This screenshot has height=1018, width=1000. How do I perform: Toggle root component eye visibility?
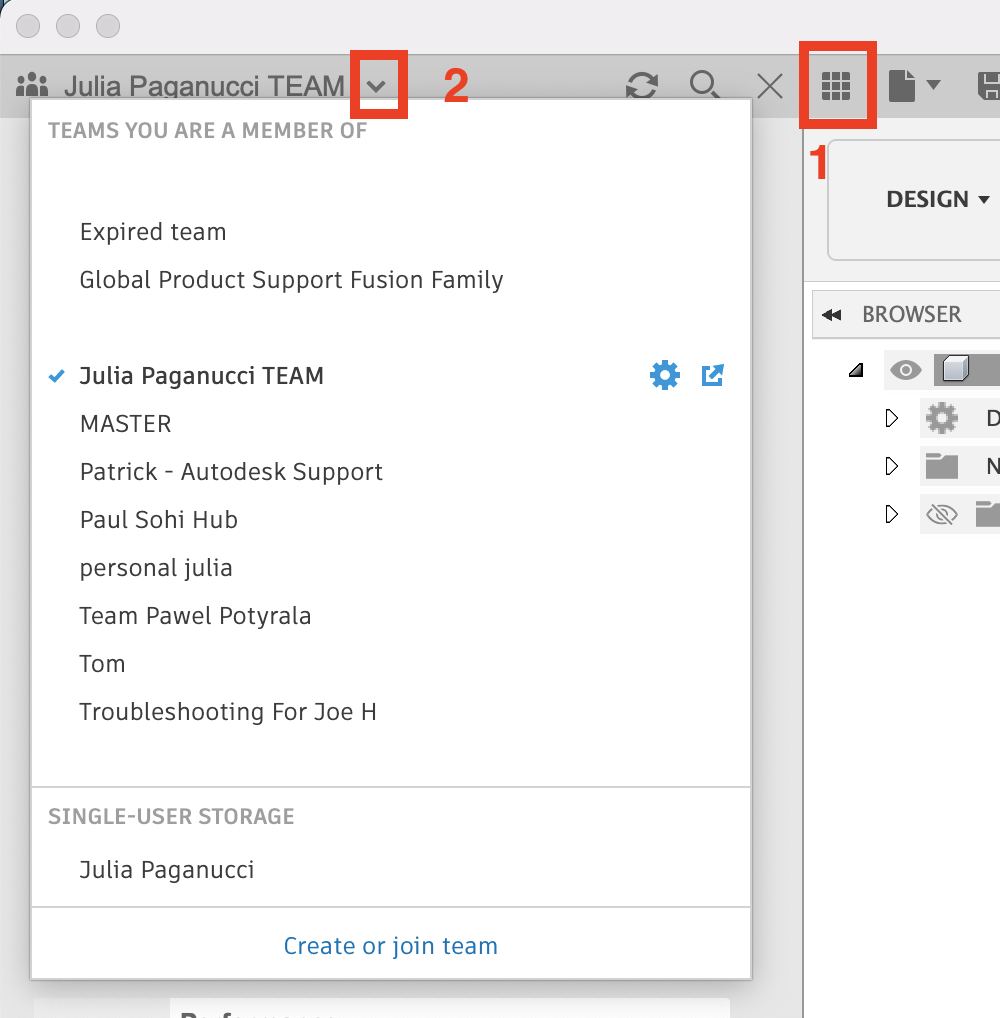coord(906,371)
